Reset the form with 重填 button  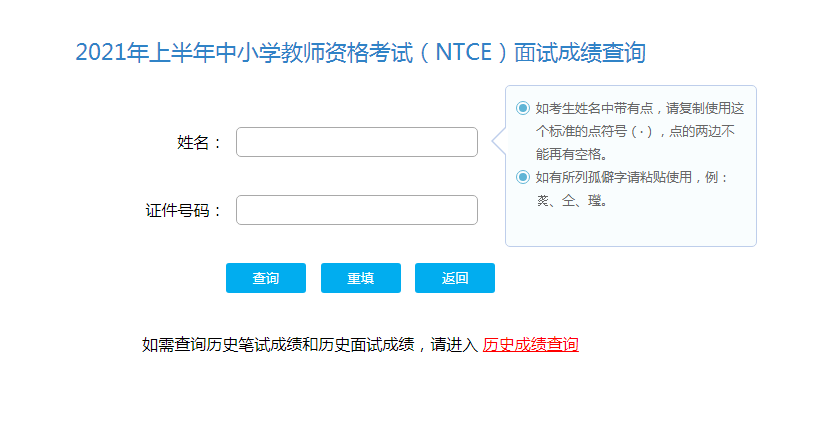coord(360,278)
